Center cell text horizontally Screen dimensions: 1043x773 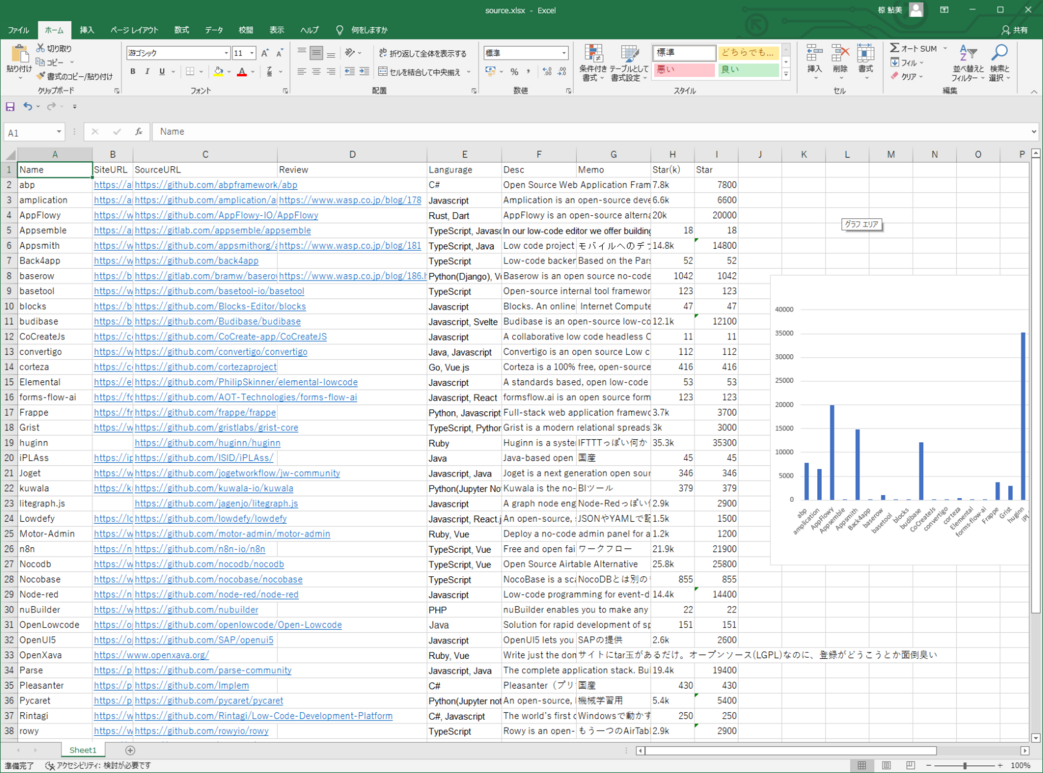click(x=316, y=72)
